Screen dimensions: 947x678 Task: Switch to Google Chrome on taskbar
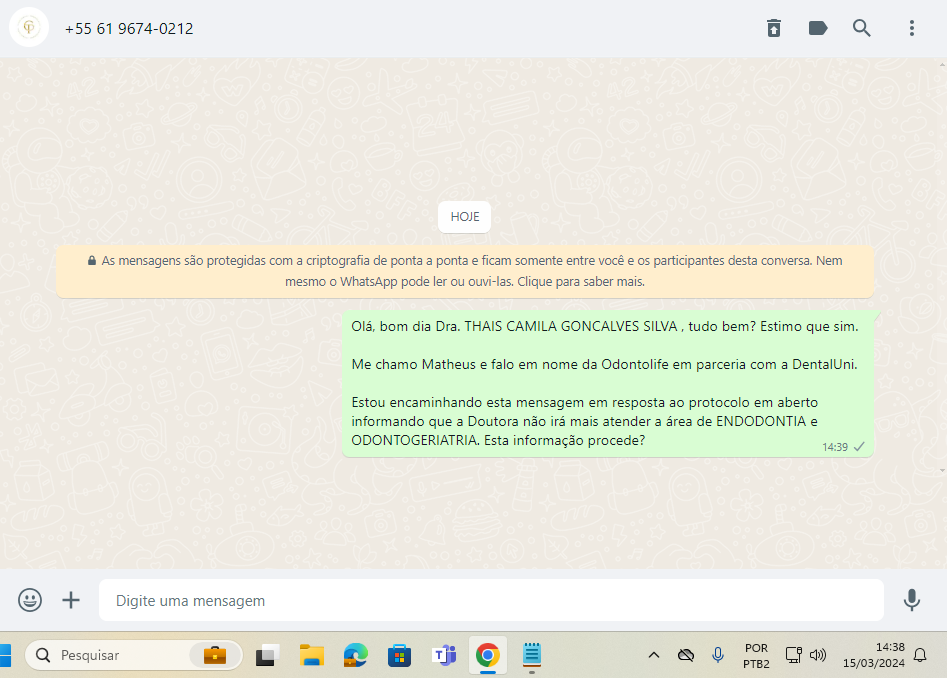pyautogui.click(x=487, y=655)
